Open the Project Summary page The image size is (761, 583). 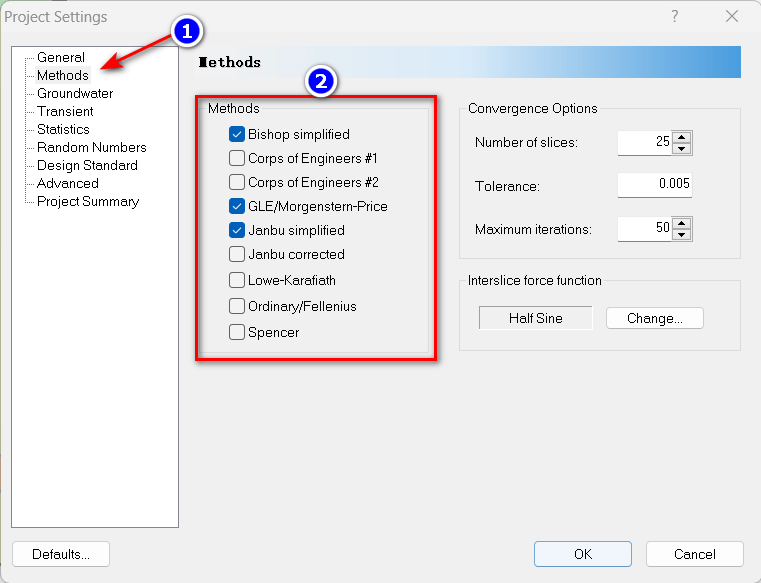(87, 201)
